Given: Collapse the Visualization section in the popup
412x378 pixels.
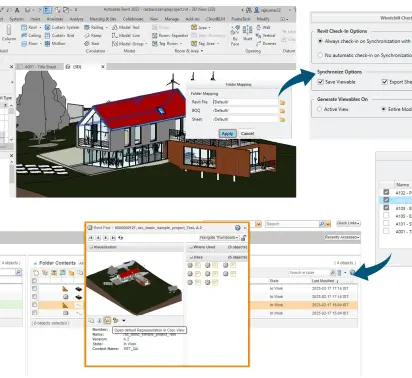Looking at the screenshot, I should point(91,247).
